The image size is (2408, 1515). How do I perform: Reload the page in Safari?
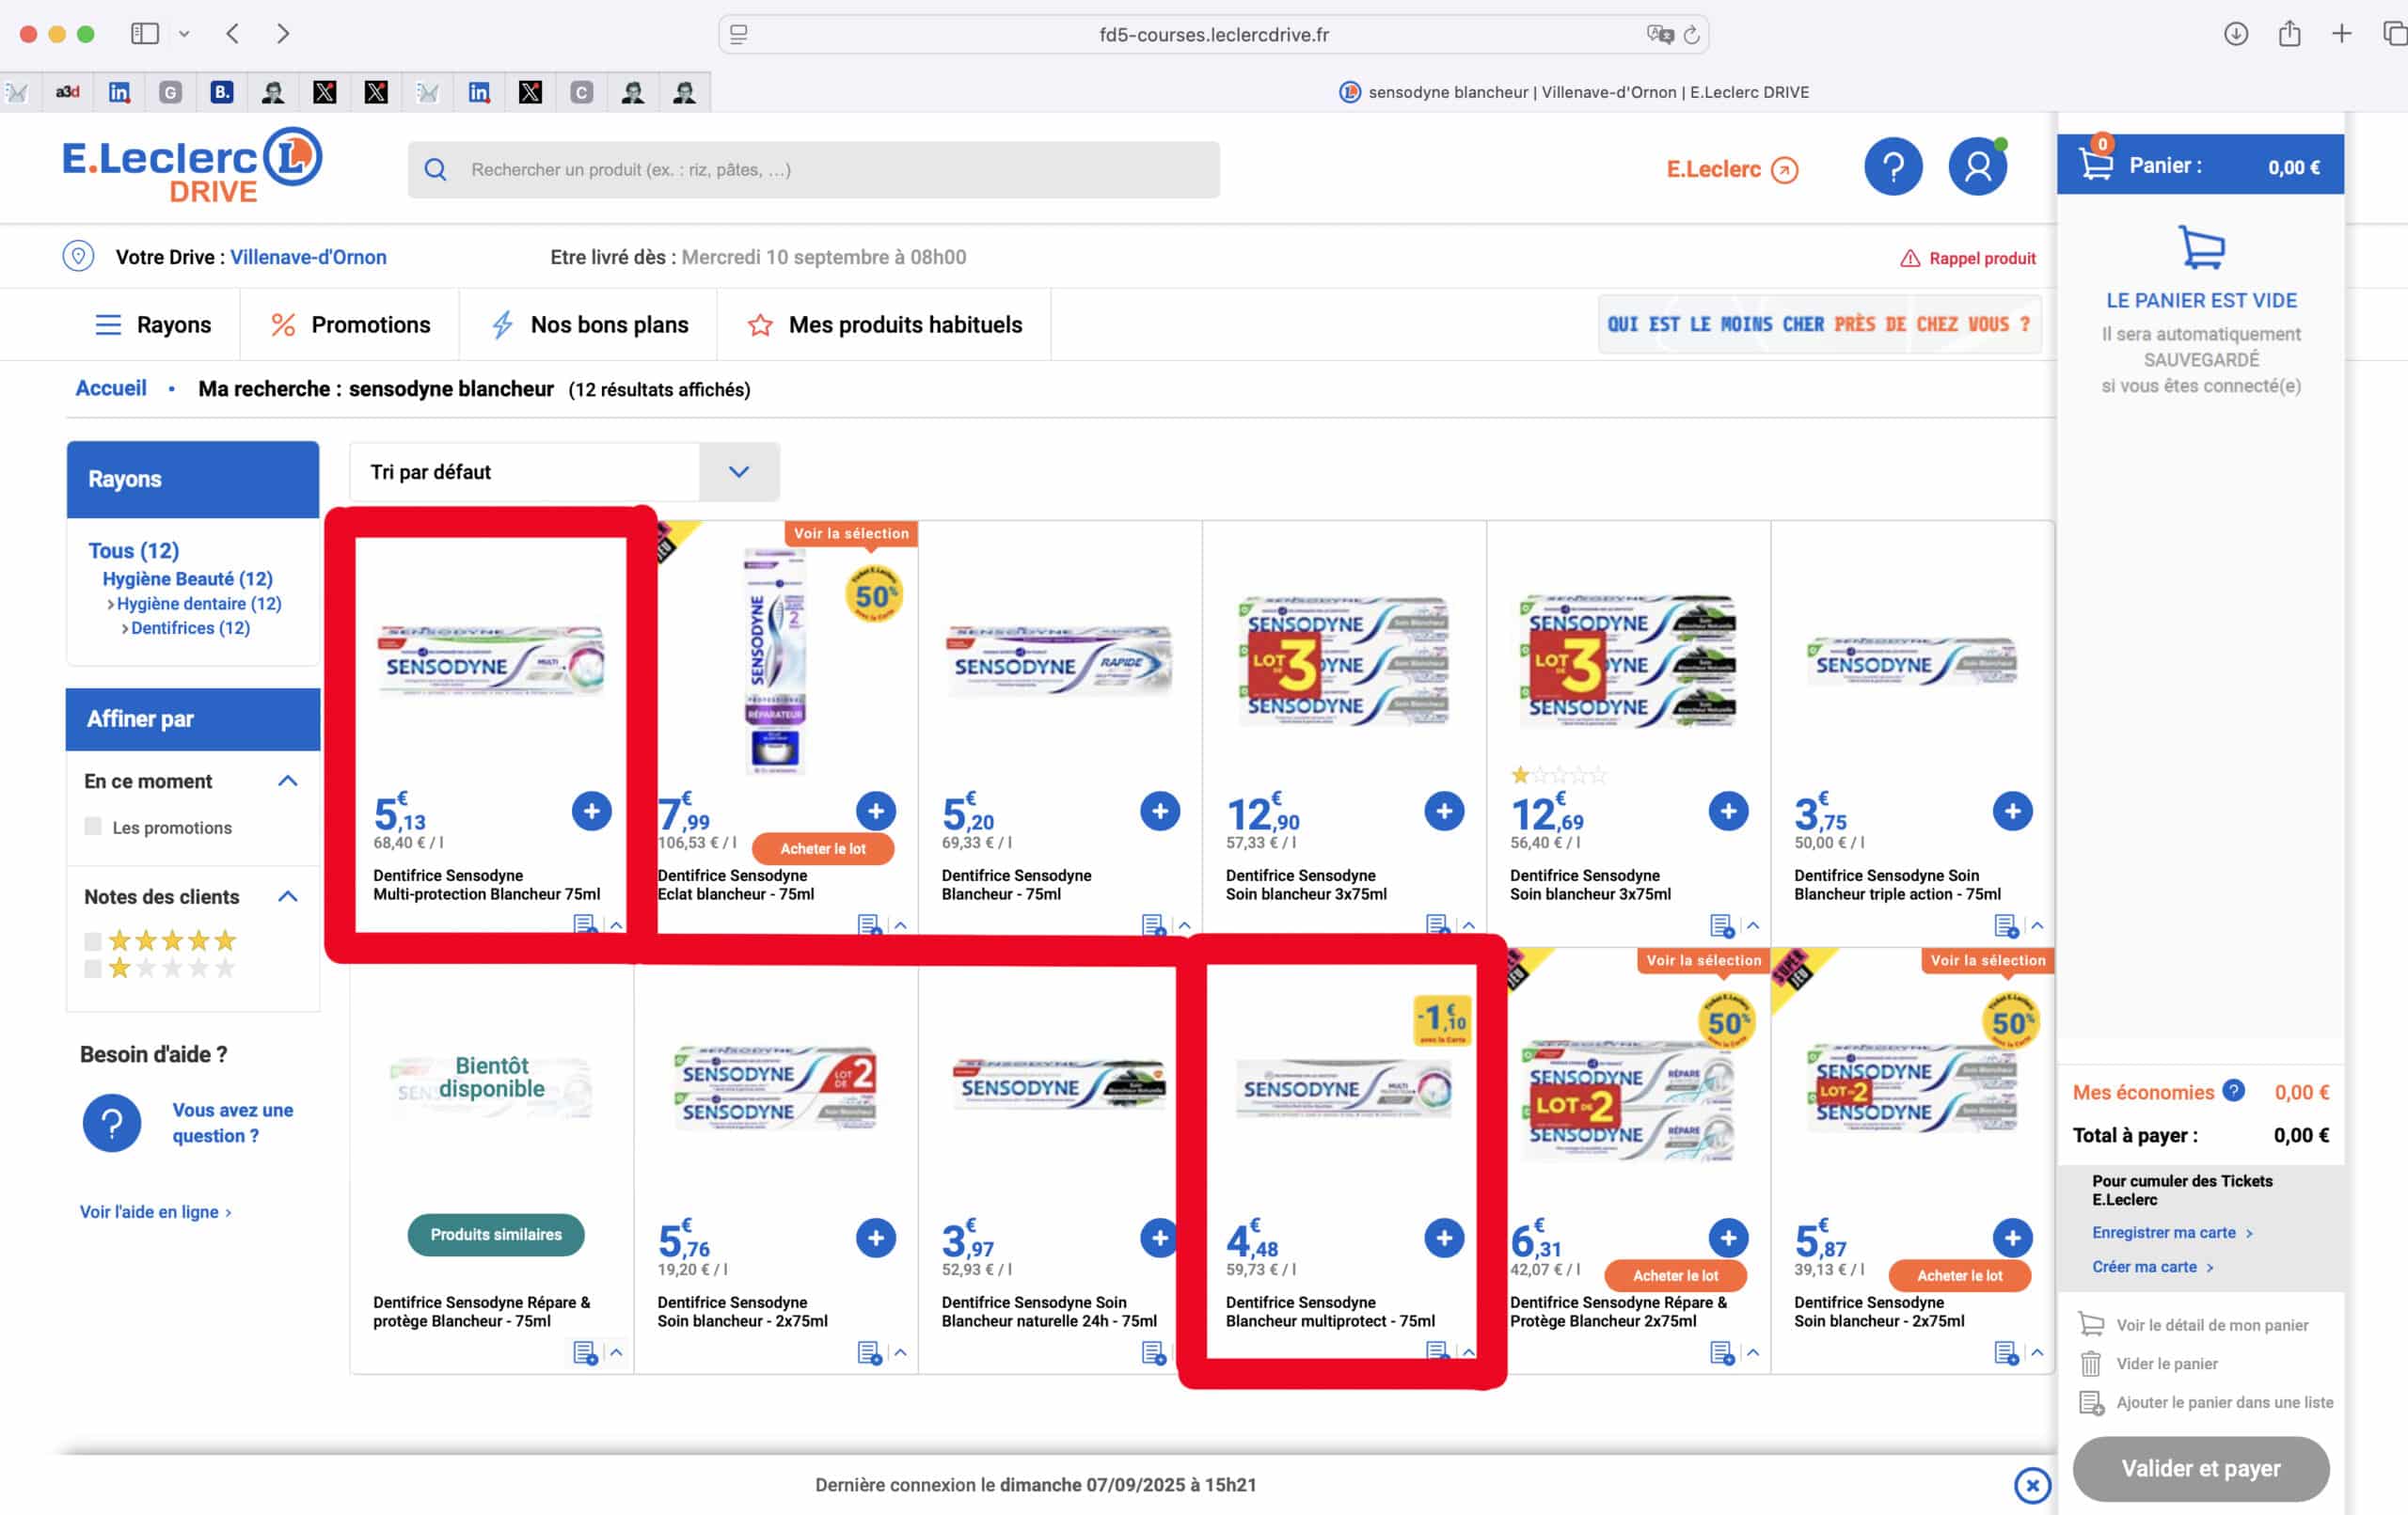point(1691,34)
